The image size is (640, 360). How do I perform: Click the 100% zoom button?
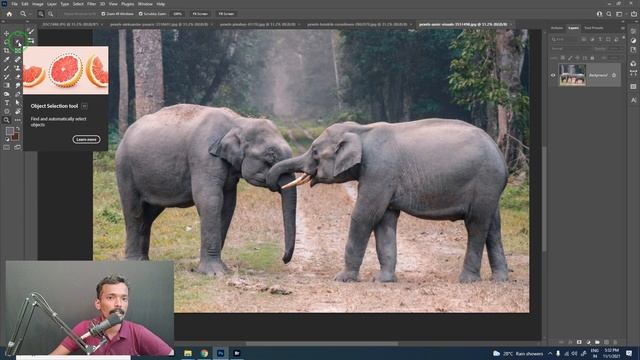pyautogui.click(x=177, y=13)
